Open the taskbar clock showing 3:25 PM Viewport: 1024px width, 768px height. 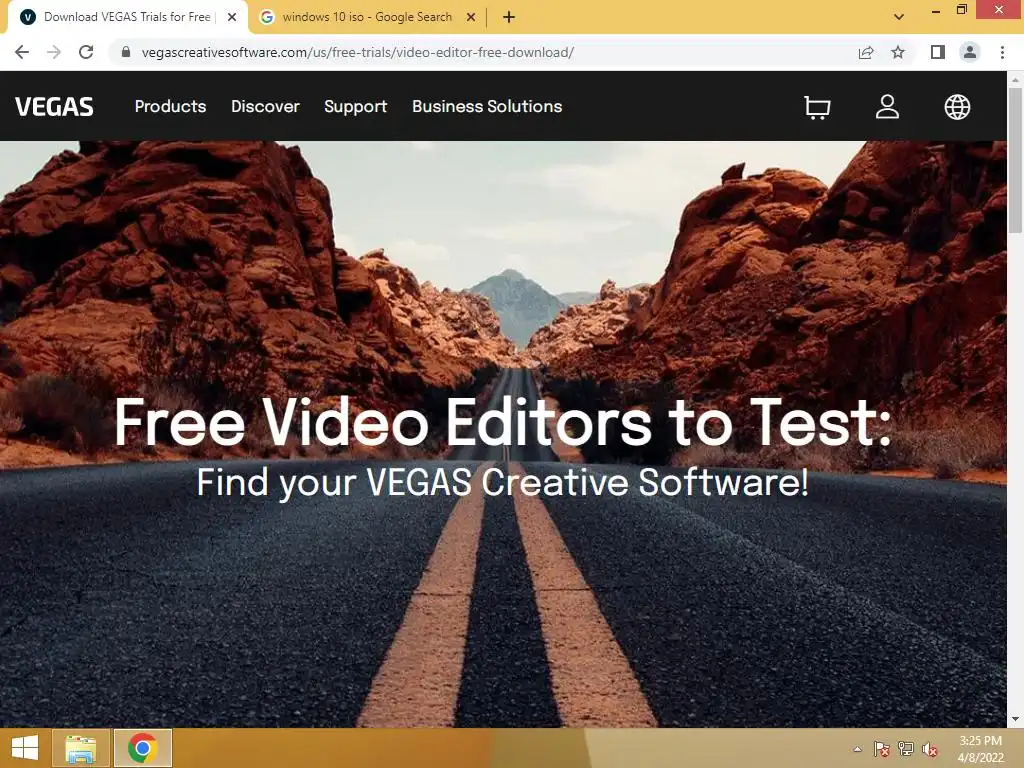[980, 749]
